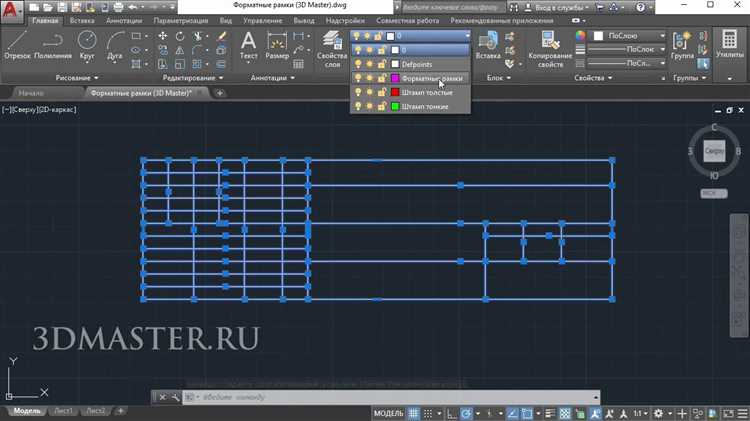Image resolution: width=750 pixels, height=421 pixels.
Task: Open Свойства слоя (Layer Properties) panel
Action: pyautogui.click(x=331, y=46)
